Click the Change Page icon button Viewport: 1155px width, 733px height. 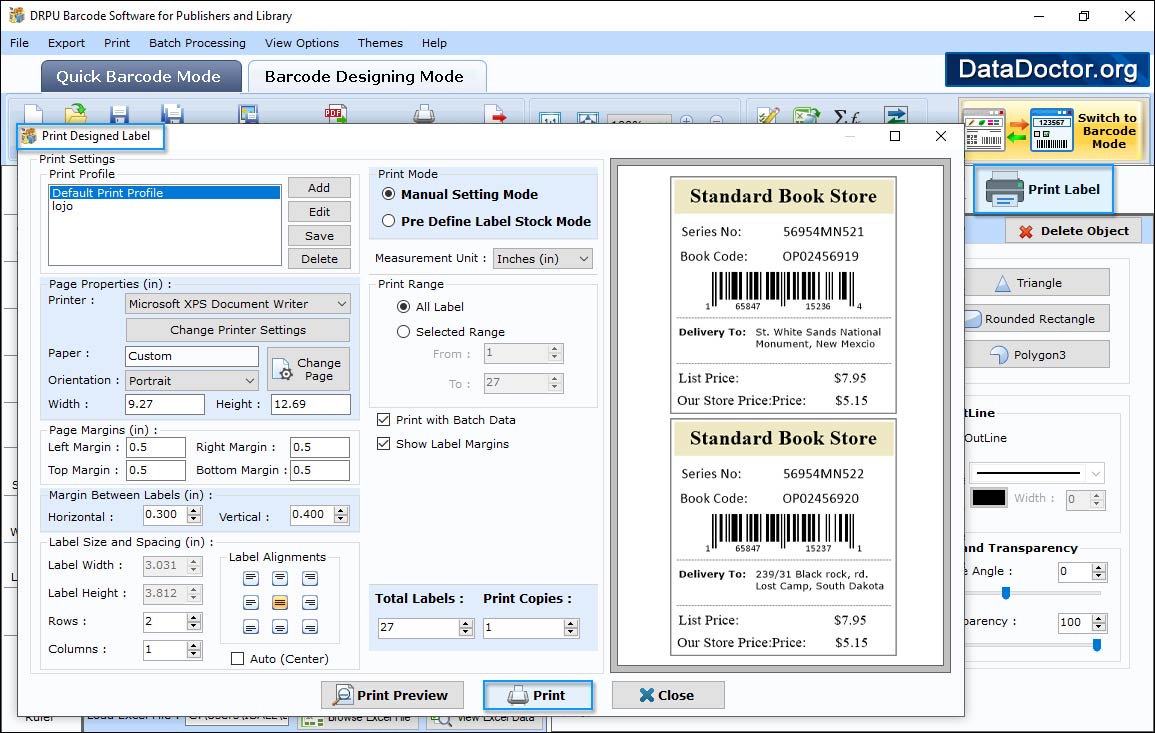[309, 369]
